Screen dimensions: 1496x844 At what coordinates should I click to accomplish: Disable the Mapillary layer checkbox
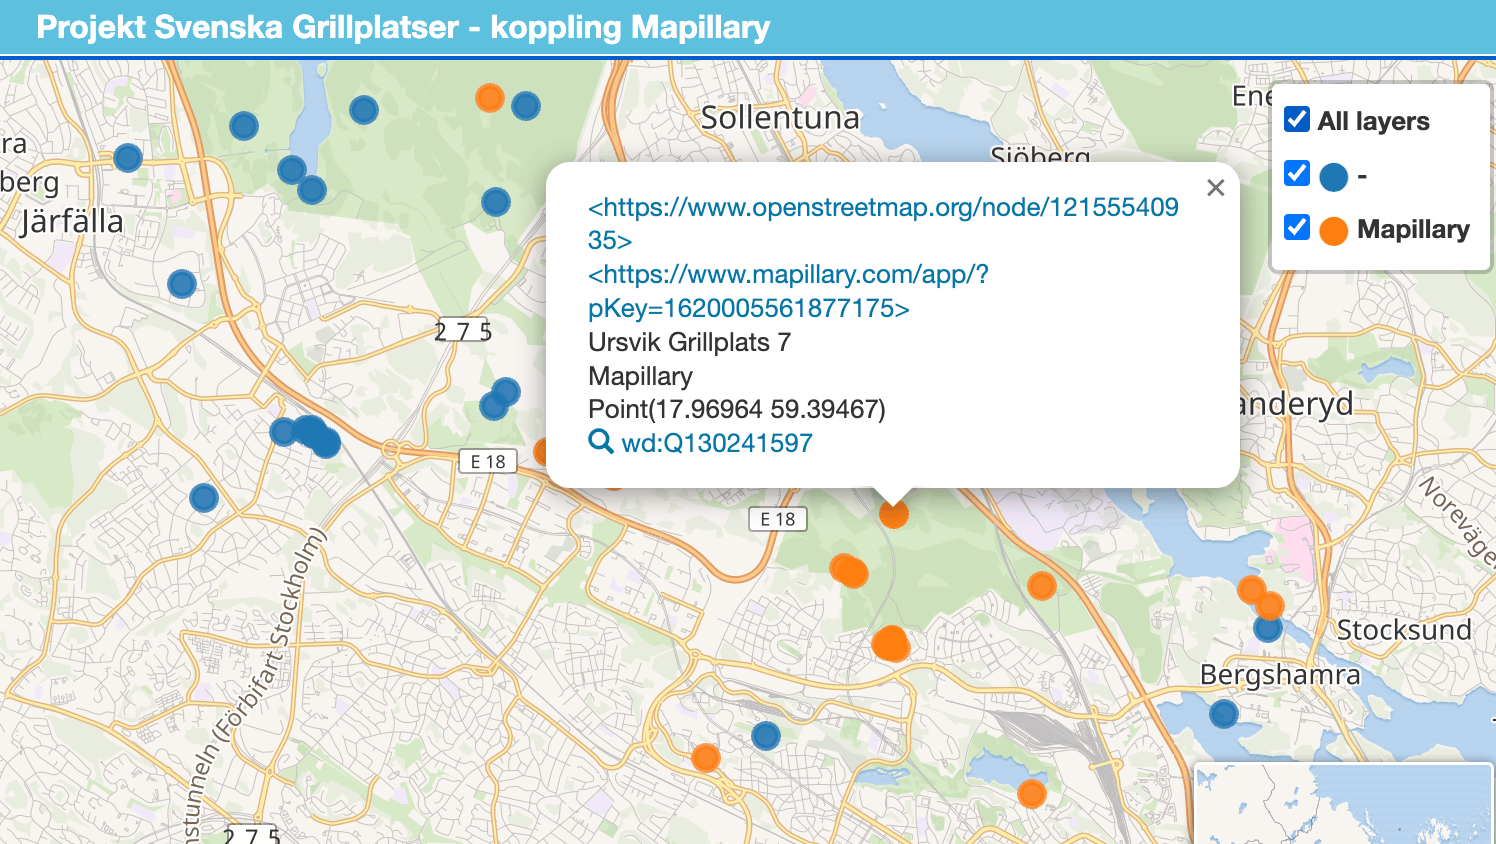click(1297, 228)
